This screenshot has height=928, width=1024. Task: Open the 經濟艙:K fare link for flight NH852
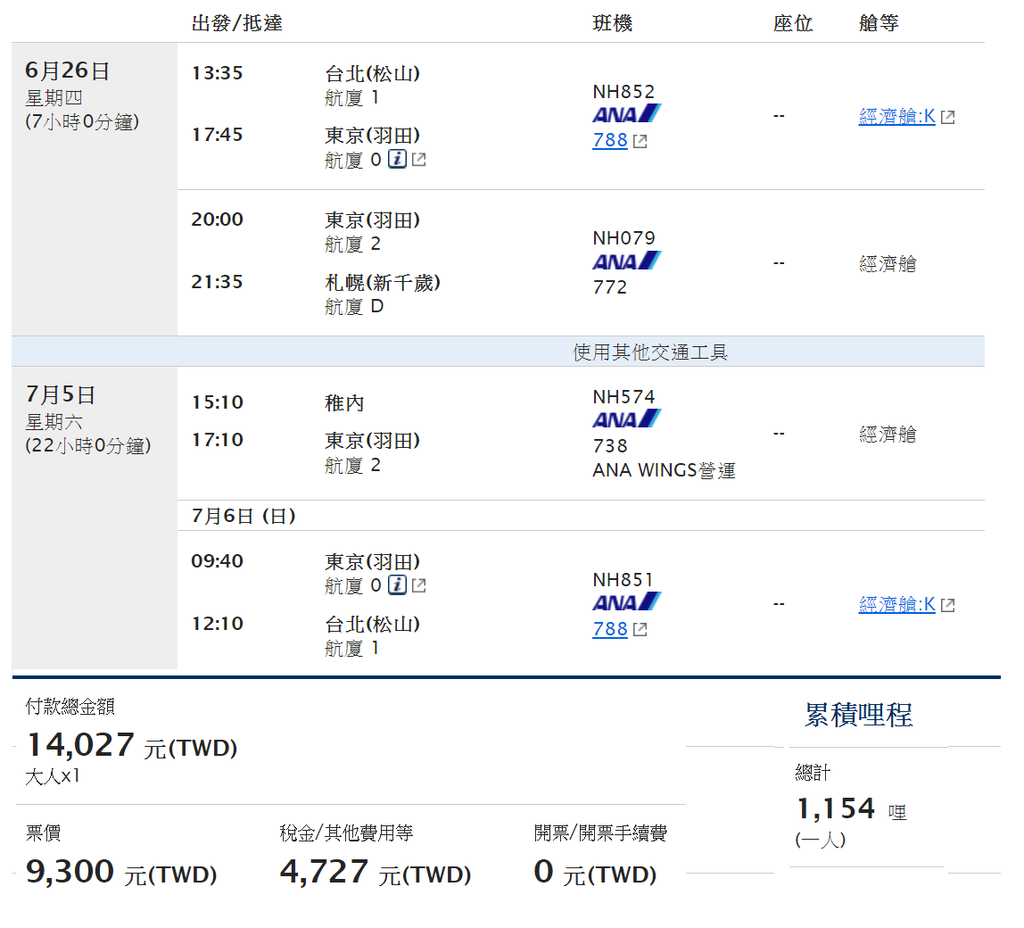[x=896, y=116]
